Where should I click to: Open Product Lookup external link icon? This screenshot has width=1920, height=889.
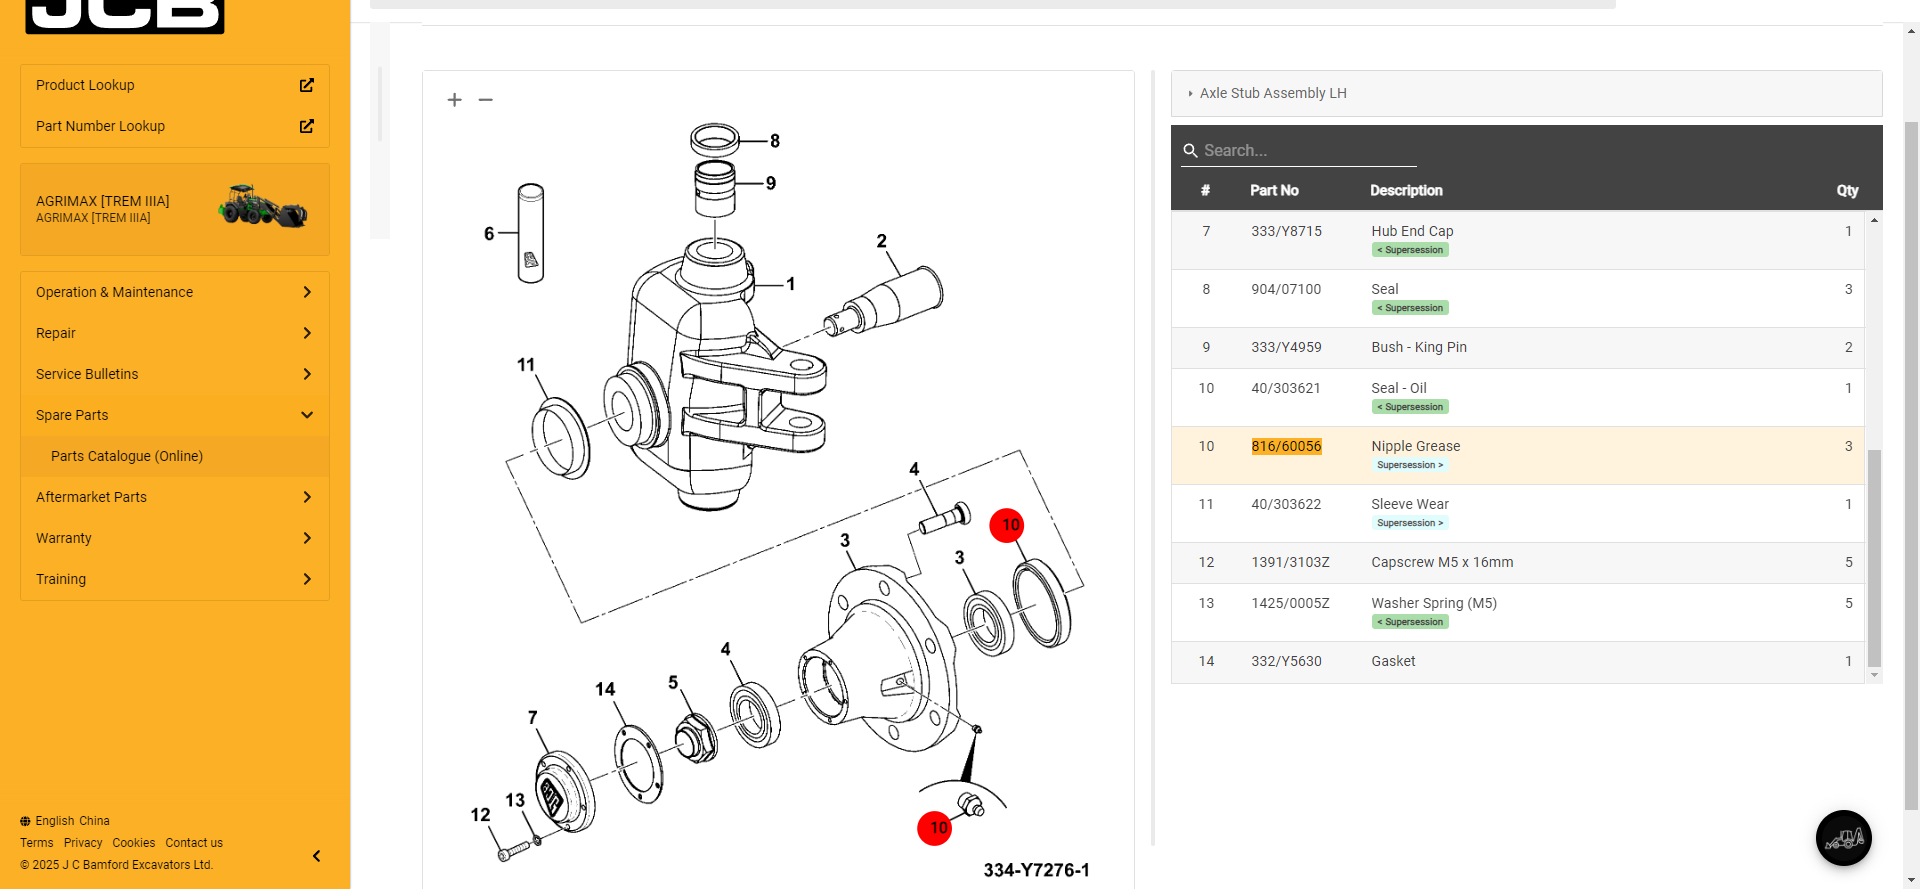[x=307, y=85]
